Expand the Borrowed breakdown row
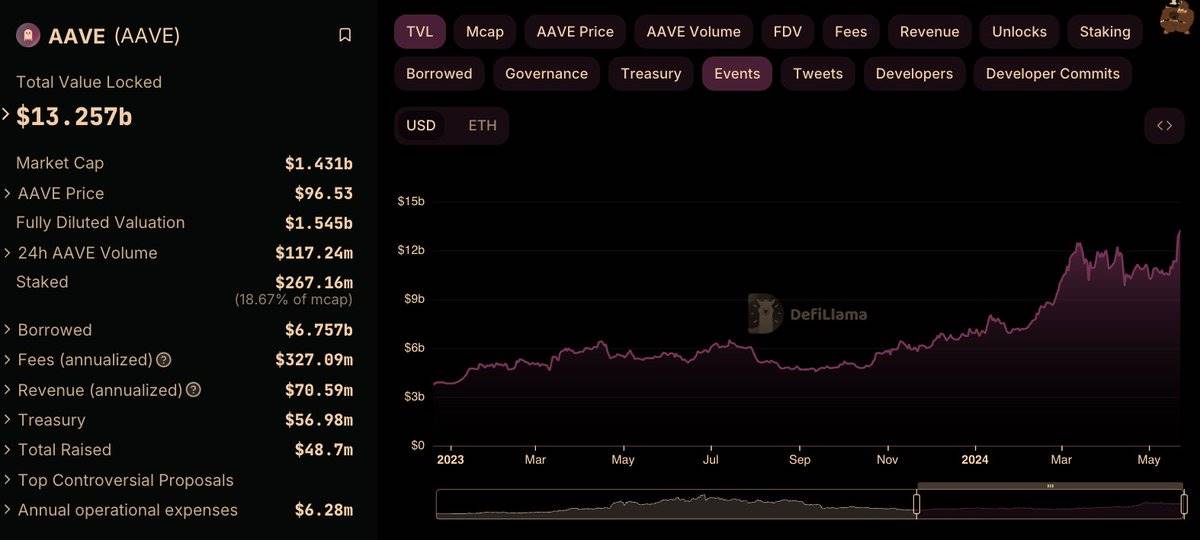 pos(9,330)
